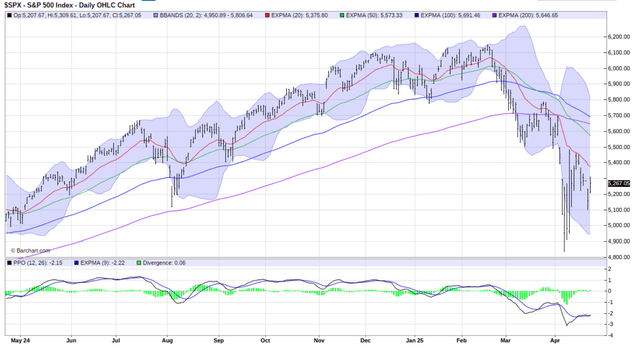Click the Apr date axis label
The height and width of the screenshot is (360, 640).
click(555, 340)
